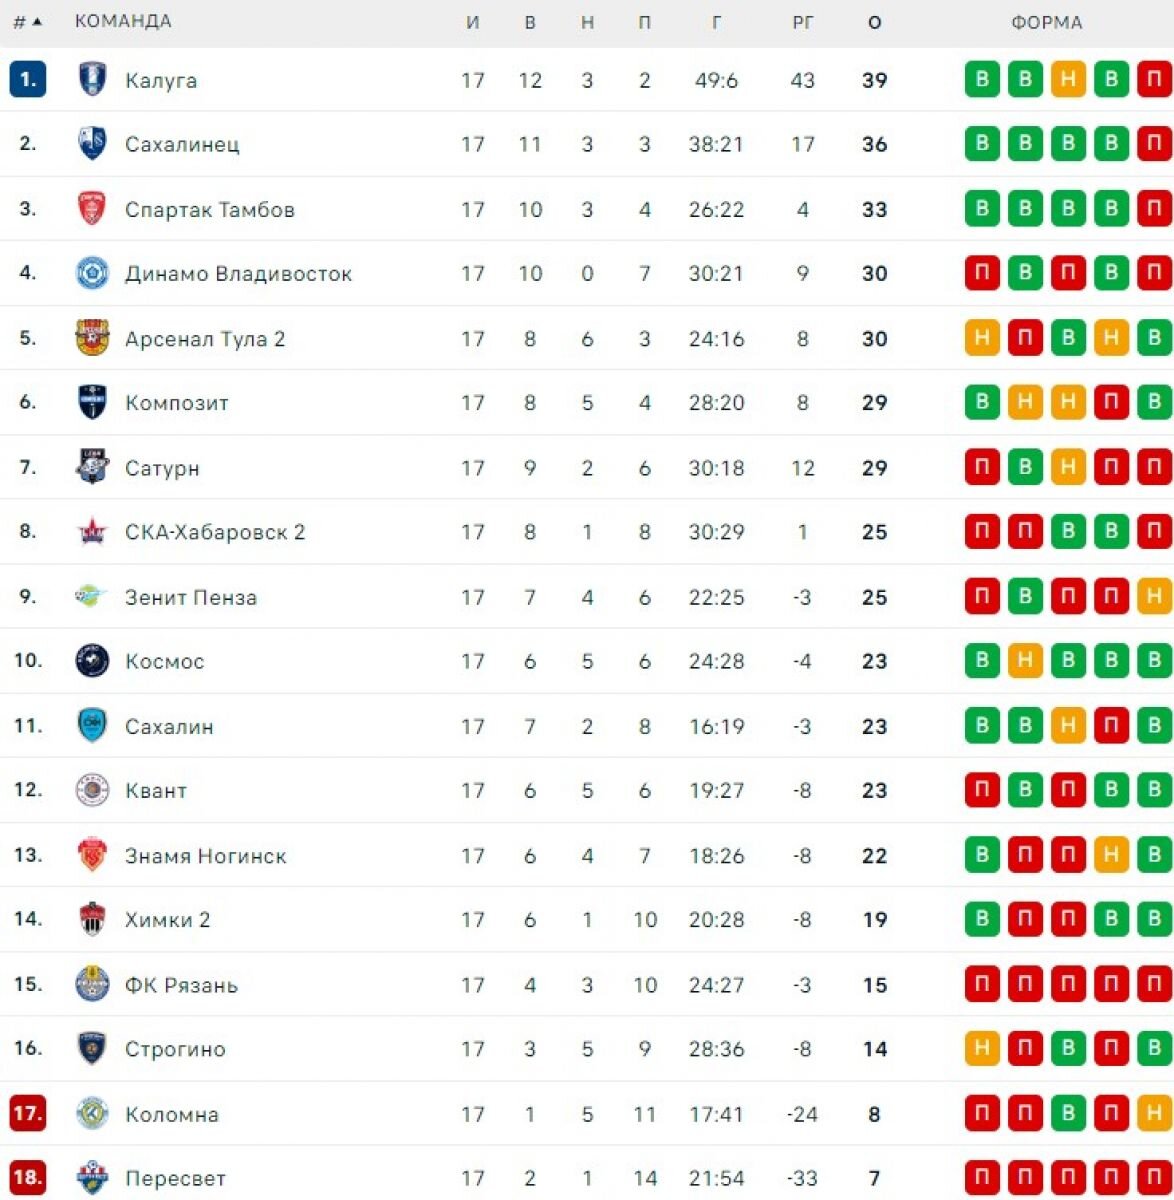
Task: Select the Динамо Владивосток round logo
Action: [92, 273]
